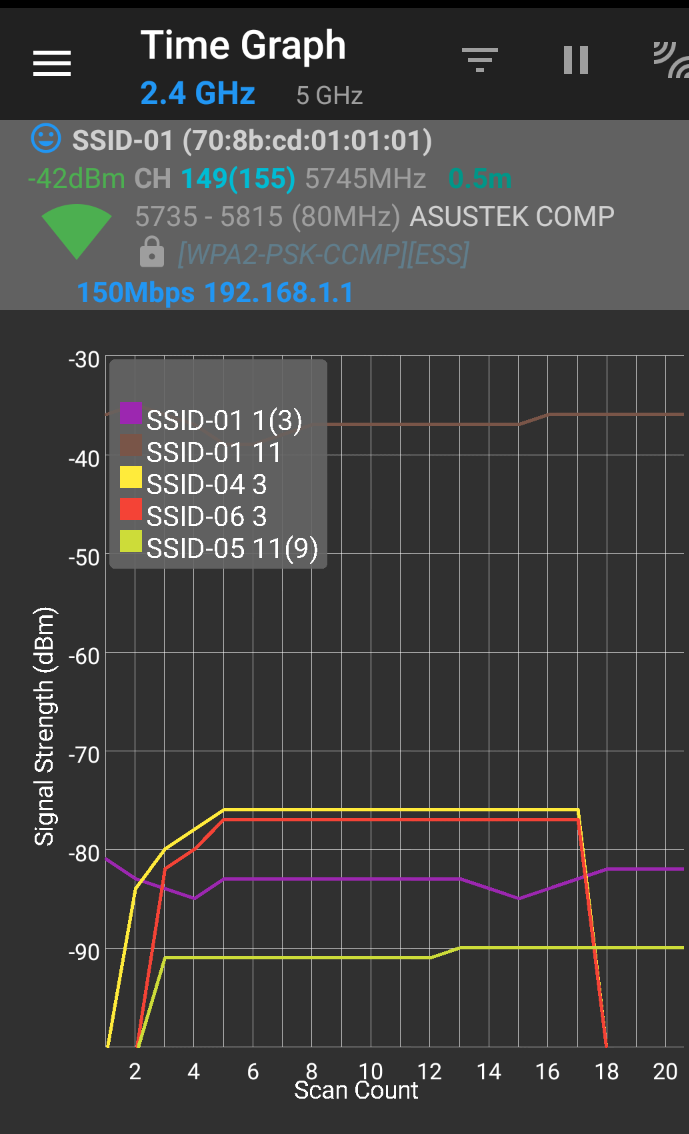Switch to the 5 GHz band
689x1134 pixels.
[329, 96]
